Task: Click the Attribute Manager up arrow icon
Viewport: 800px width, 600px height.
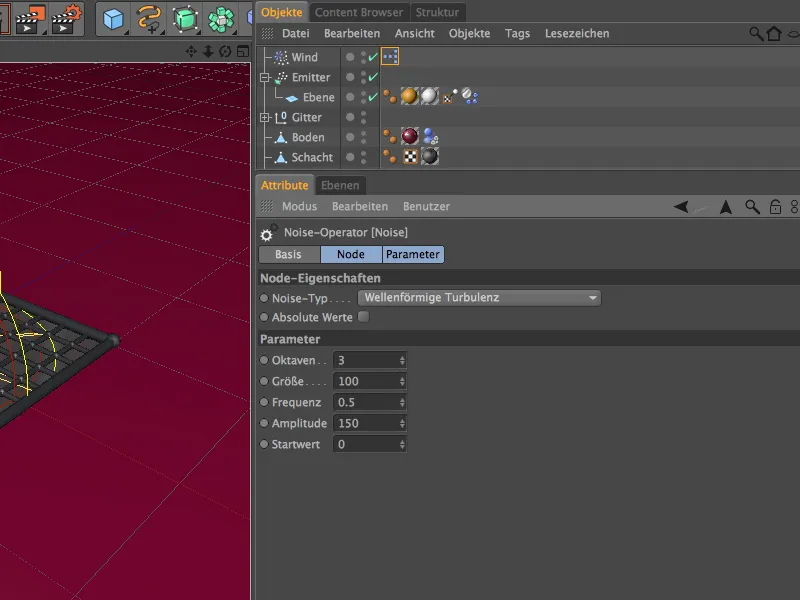Action: pyautogui.click(x=726, y=207)
